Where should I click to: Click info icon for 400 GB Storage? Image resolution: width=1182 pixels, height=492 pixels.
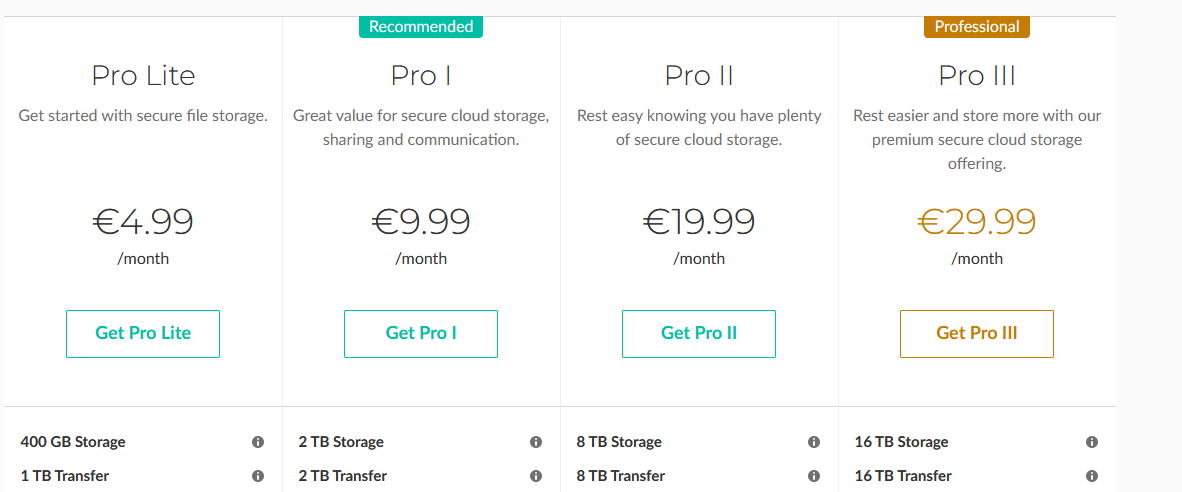257,442
